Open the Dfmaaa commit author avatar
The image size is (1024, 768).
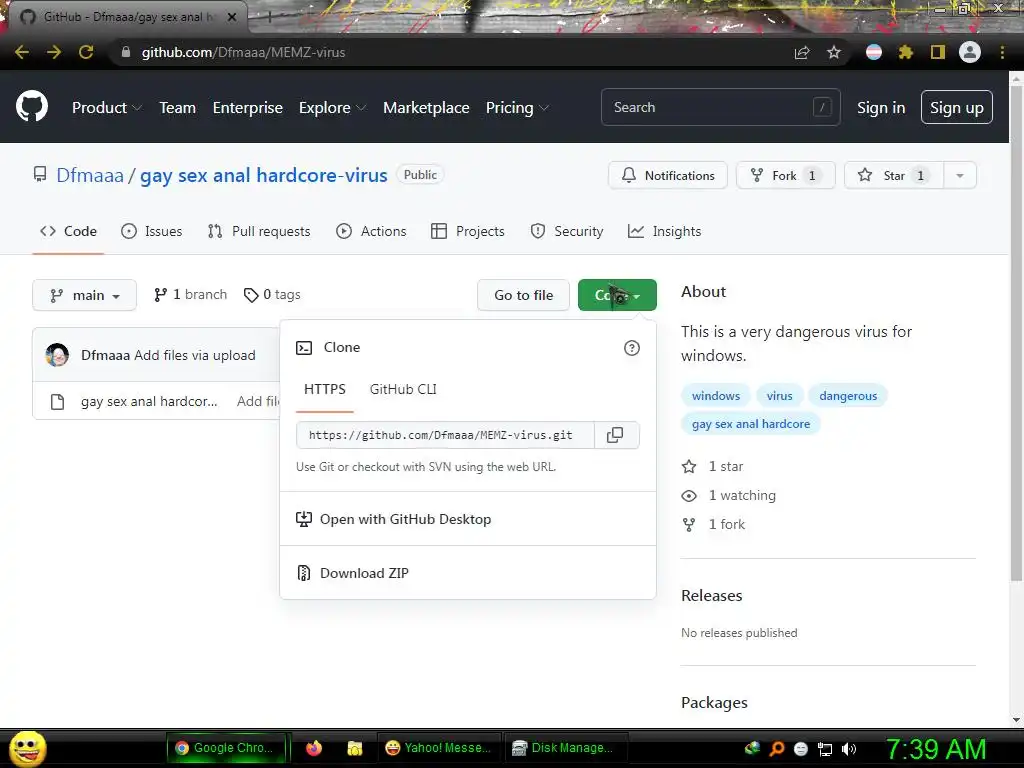click(x=57, y=355)
